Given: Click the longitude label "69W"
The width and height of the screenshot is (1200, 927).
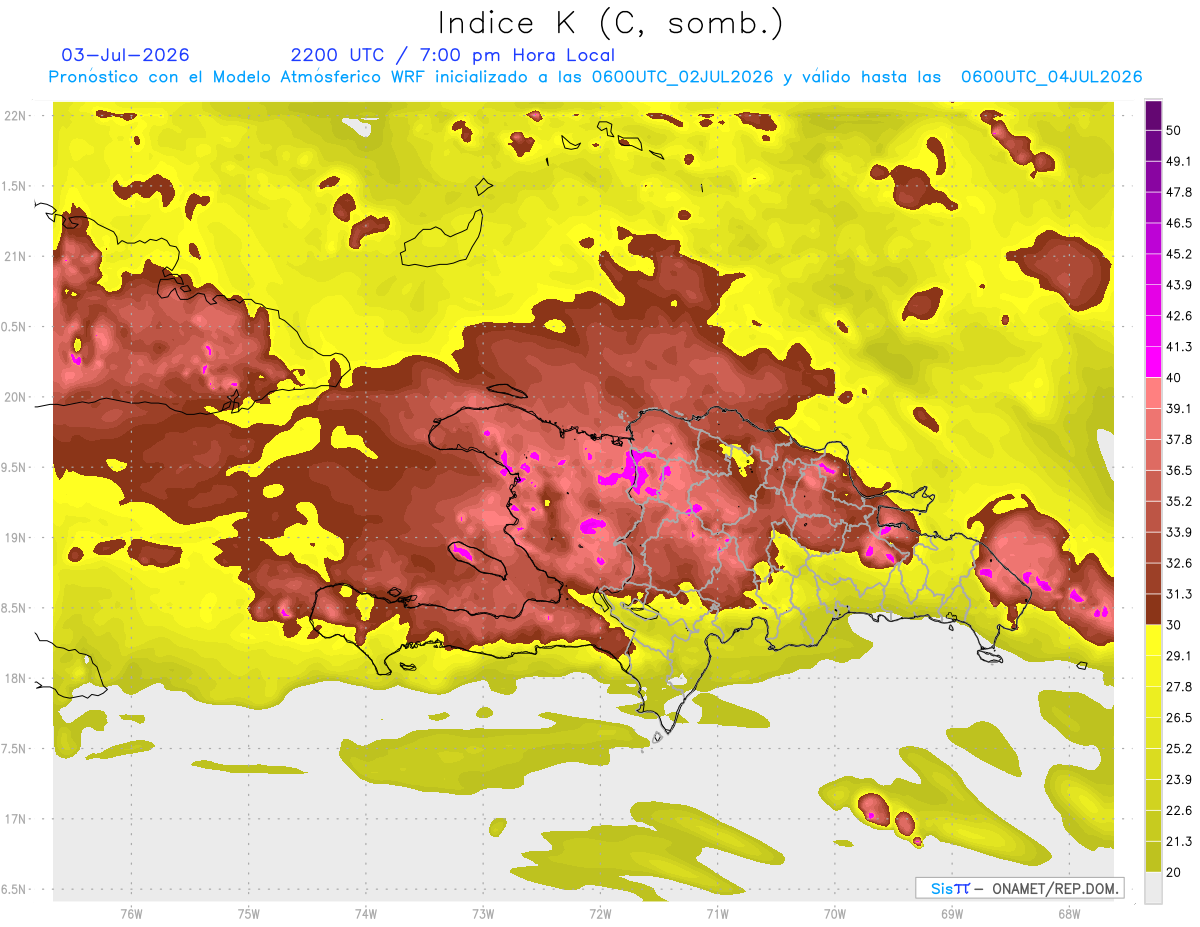Looking at the screenshot, I should tap(951, 914).
